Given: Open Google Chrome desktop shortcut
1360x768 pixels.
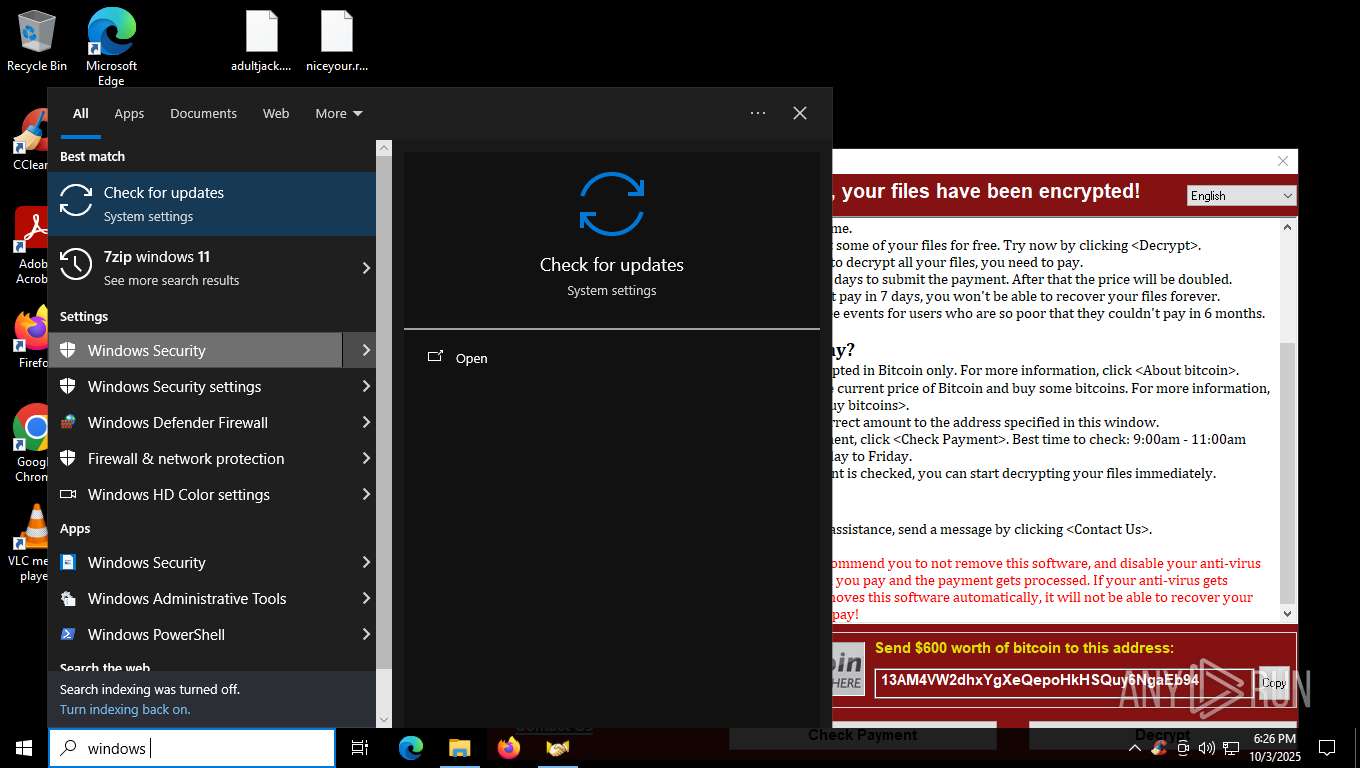Looking at the screenshot, I should click(33, 442).
